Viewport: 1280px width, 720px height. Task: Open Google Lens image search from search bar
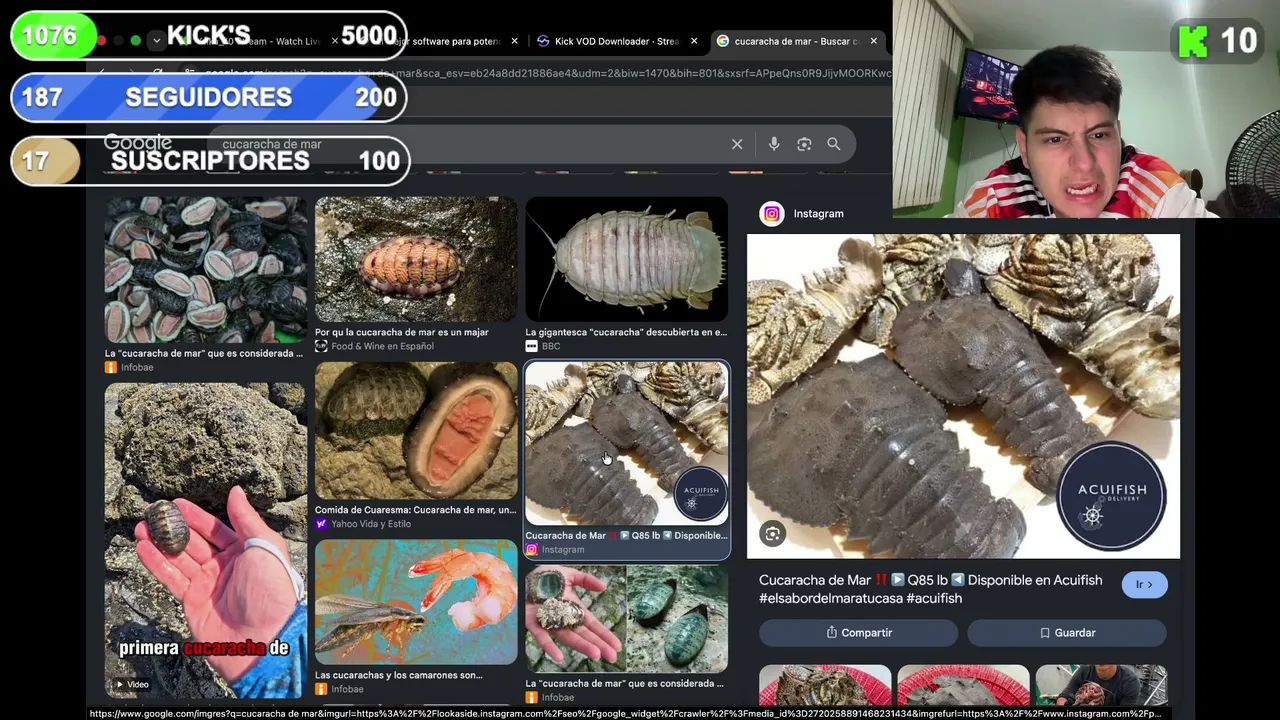pos(804,144)
